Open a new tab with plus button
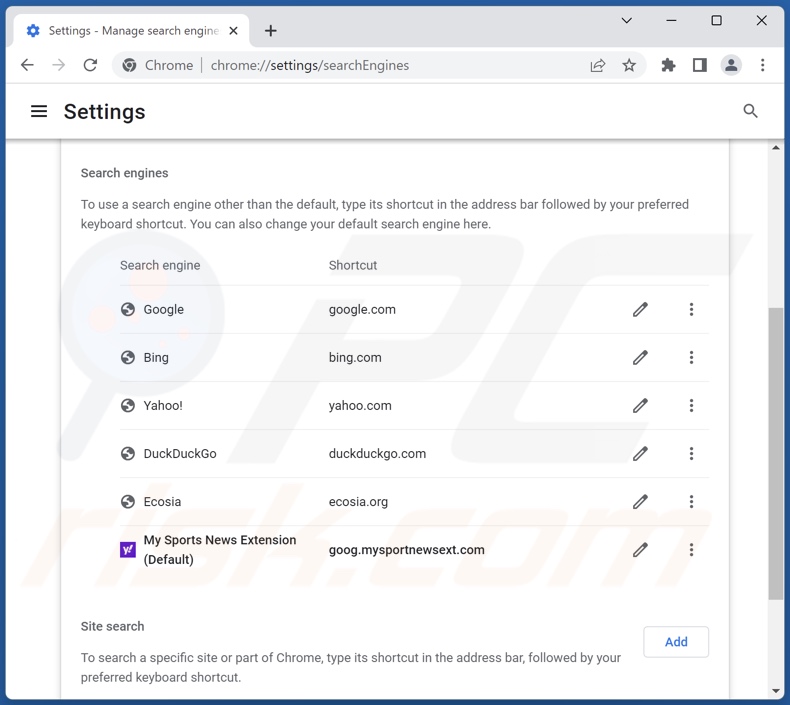 270,31
